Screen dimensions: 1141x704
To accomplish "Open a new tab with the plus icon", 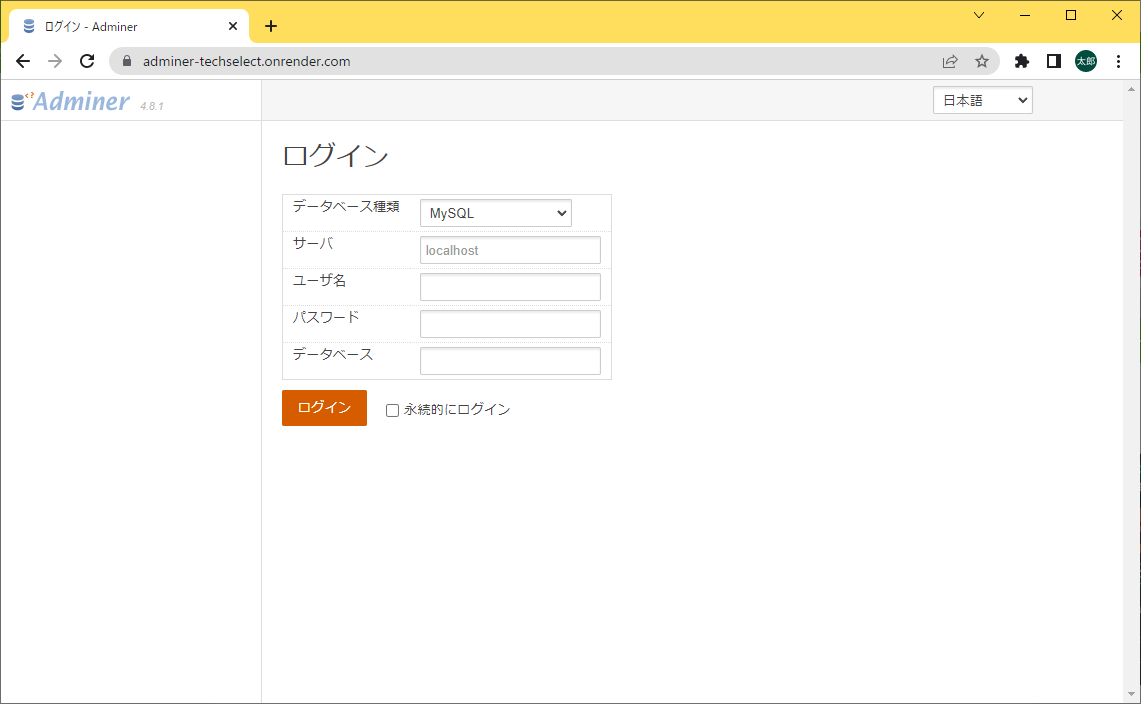I will 271,26.
